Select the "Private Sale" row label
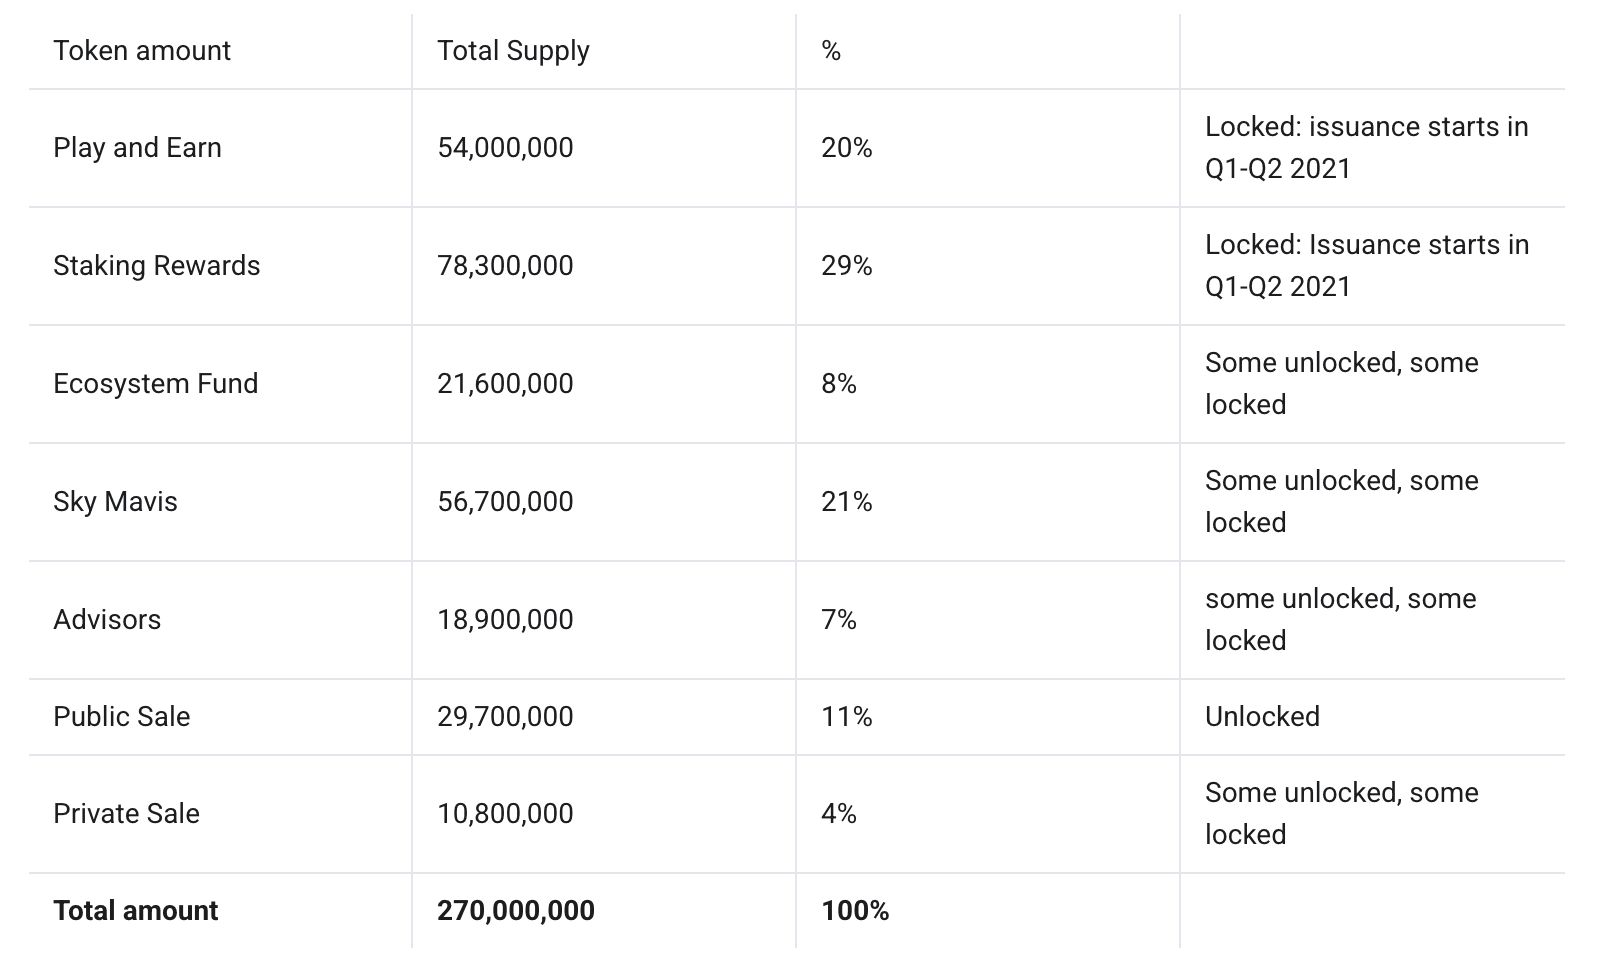The width and height of the screenshot is (1600, 976). [126, 814]
